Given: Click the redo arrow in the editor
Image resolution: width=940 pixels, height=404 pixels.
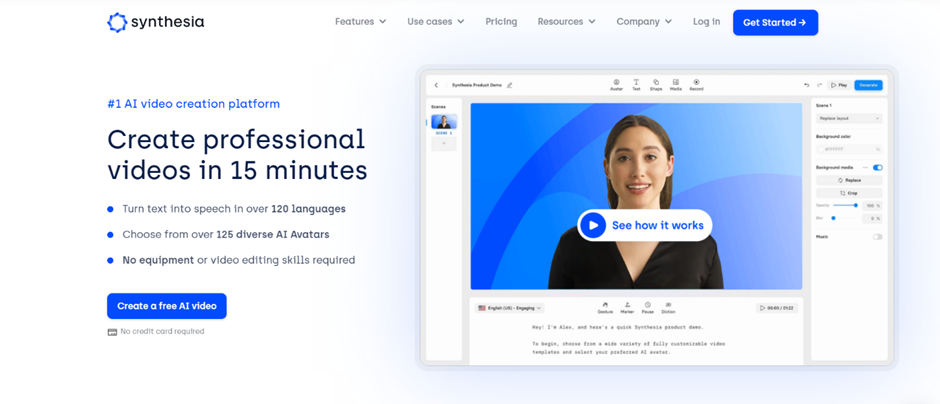Looking at the screenshot, I should tap(819, 85).
